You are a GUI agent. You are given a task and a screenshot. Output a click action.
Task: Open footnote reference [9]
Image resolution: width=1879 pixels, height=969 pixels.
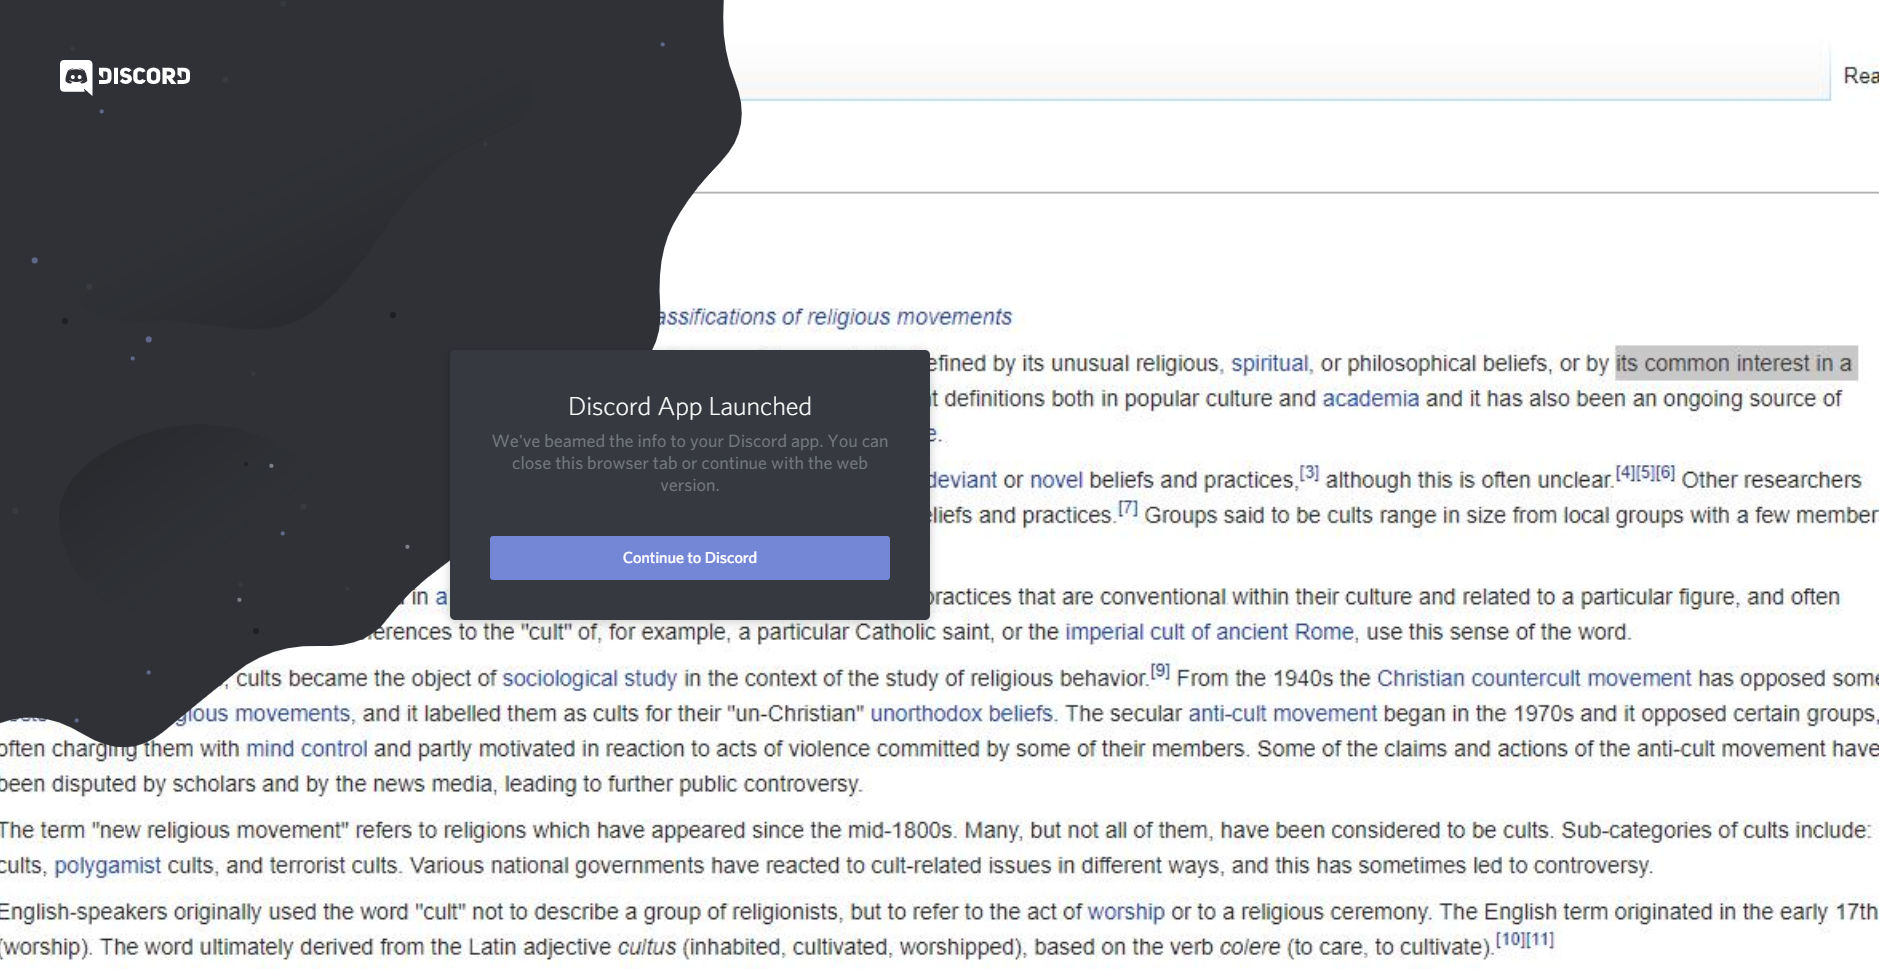(1160, 671)
